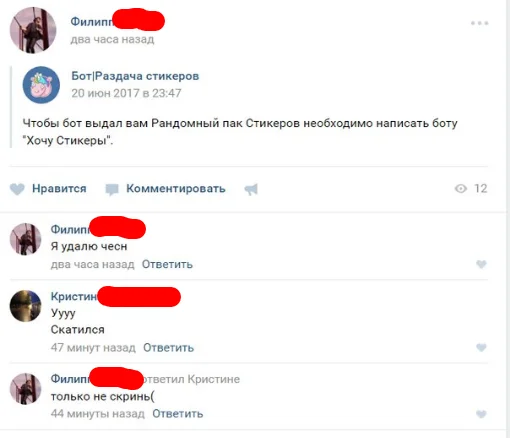Click the heart icon beside Нравится
510x438 pixels.
pyautogui.click(x=17, y=189)
